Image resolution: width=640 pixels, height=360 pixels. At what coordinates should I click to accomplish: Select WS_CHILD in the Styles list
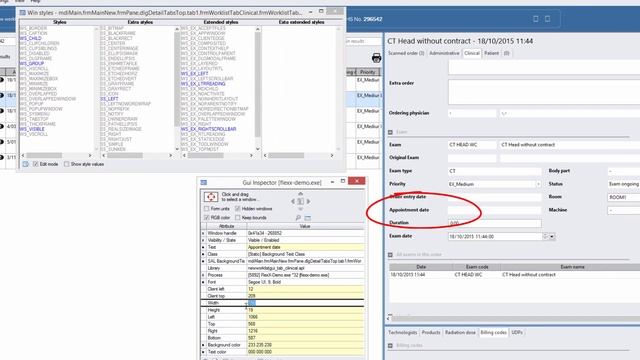click(x=31, y=38)
